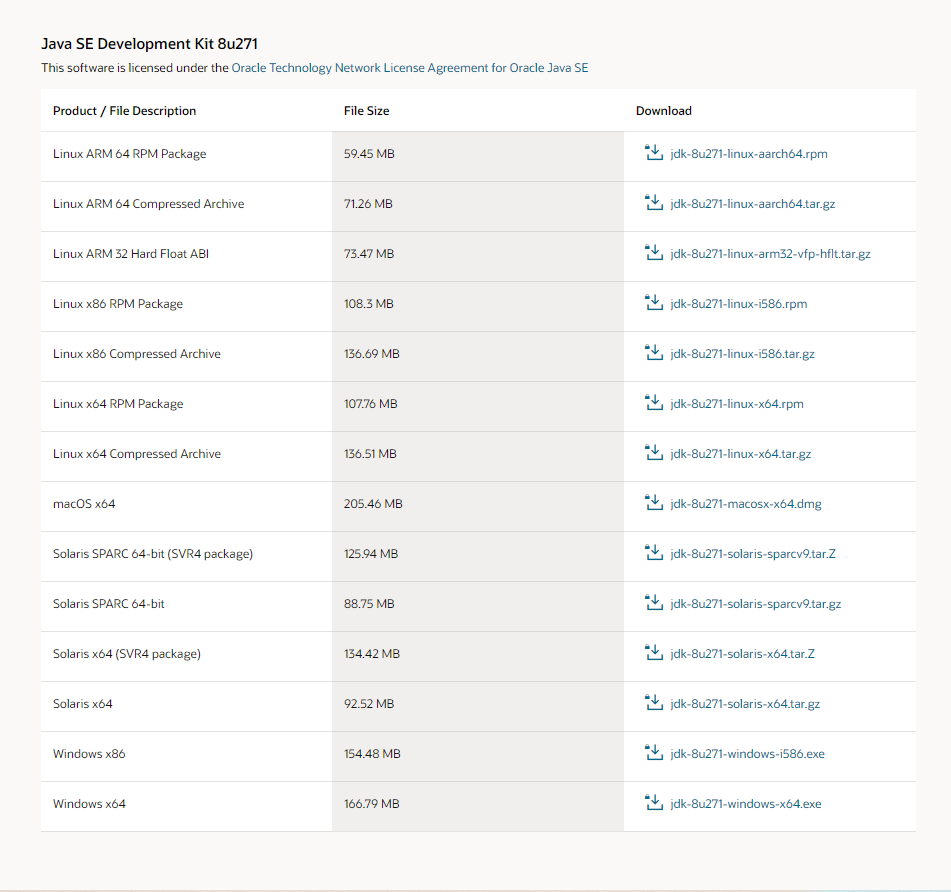
Task: Select Linux ARM 32 Hard Float ABI text
Action: pyautogui.click(x=131, y=254)
